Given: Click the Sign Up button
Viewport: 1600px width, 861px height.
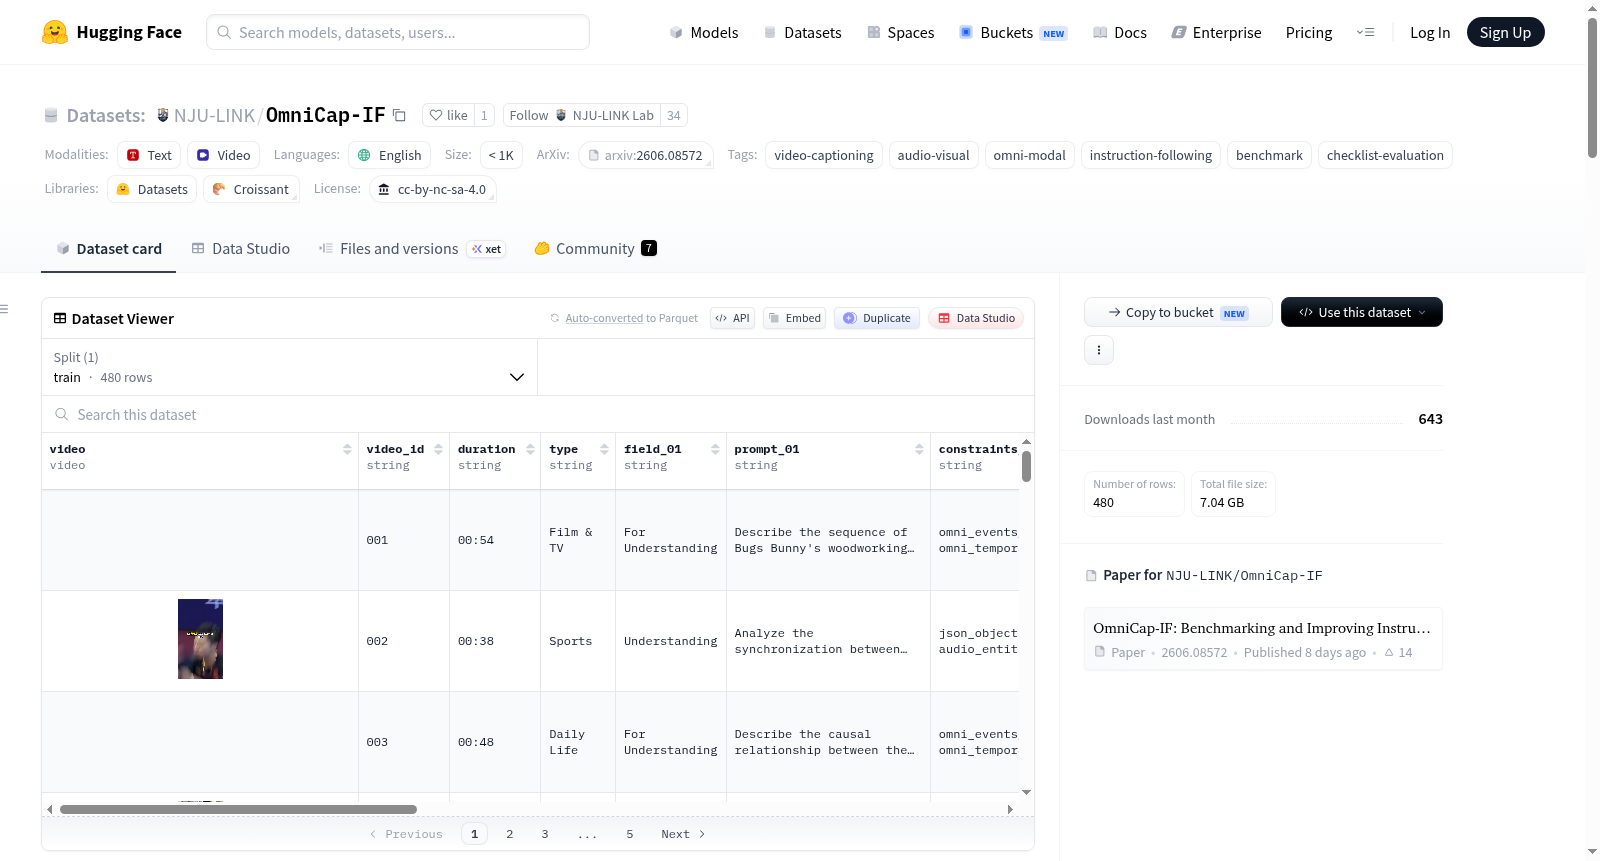Looking at the screenshot, I should coord(1505,32).
